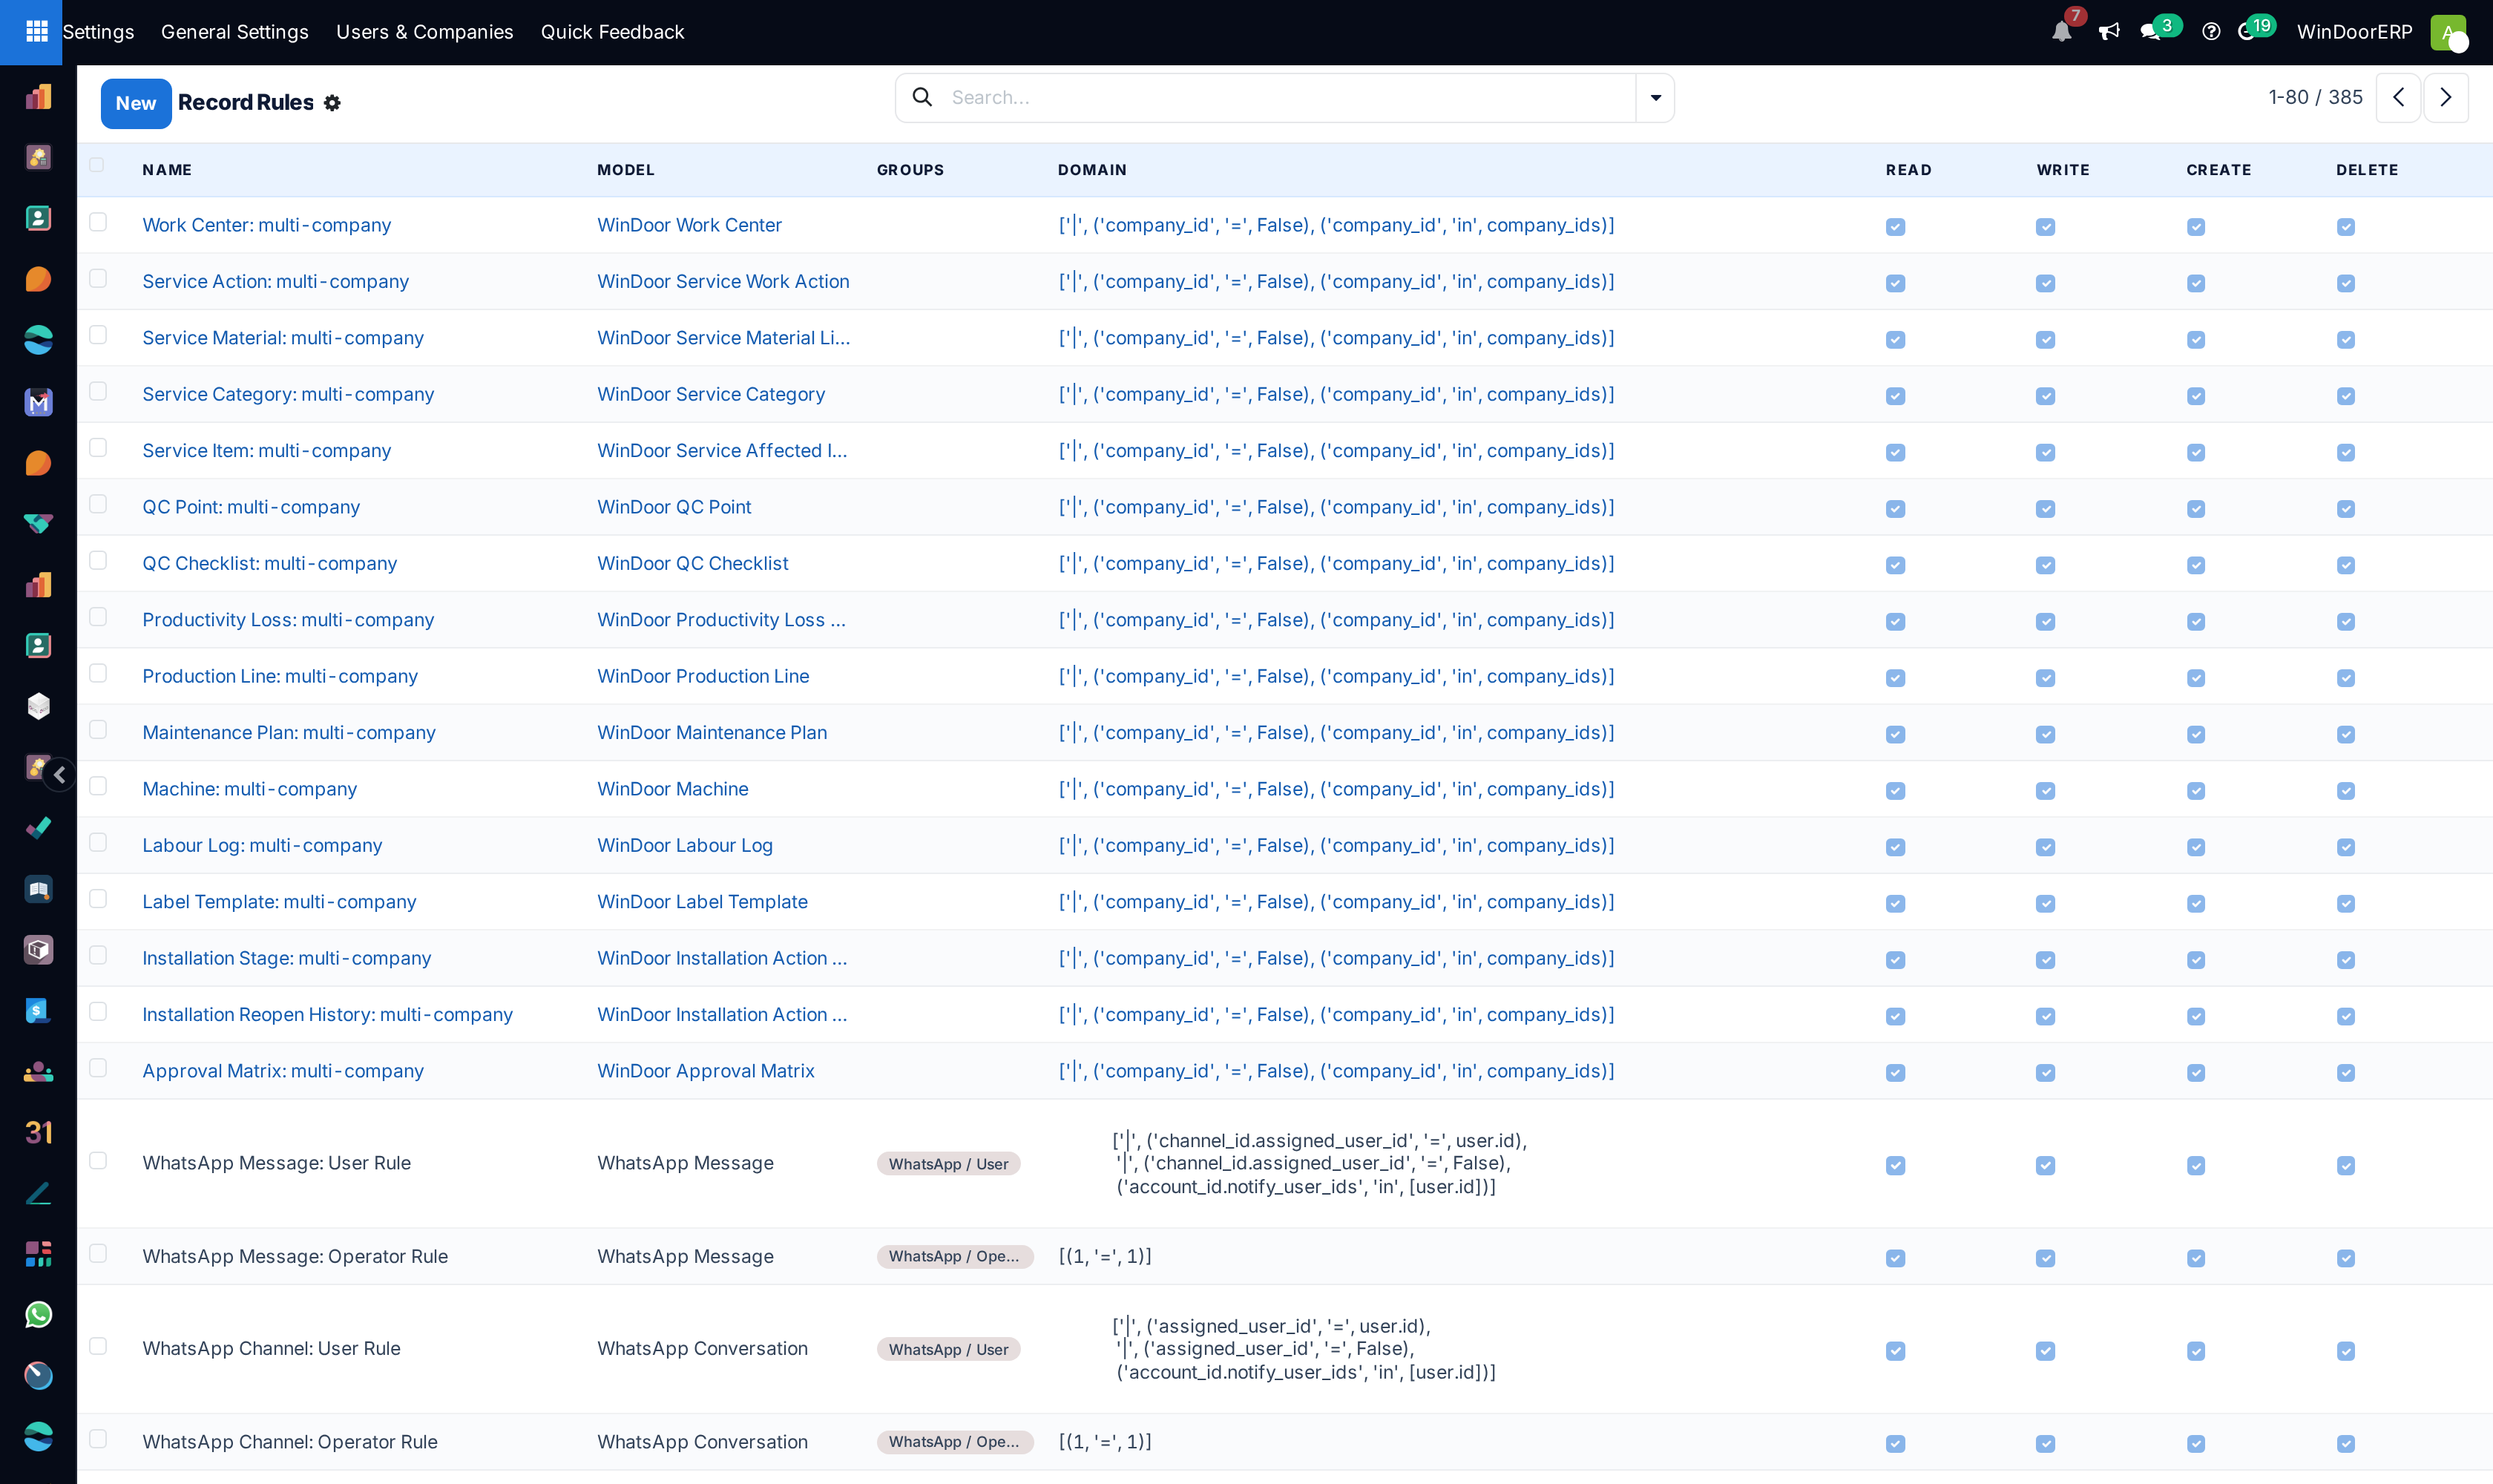Toggle Delete checkbox for Approval Matrix rule
Screen dimensions: 2493x1484
[2345, 1073]
